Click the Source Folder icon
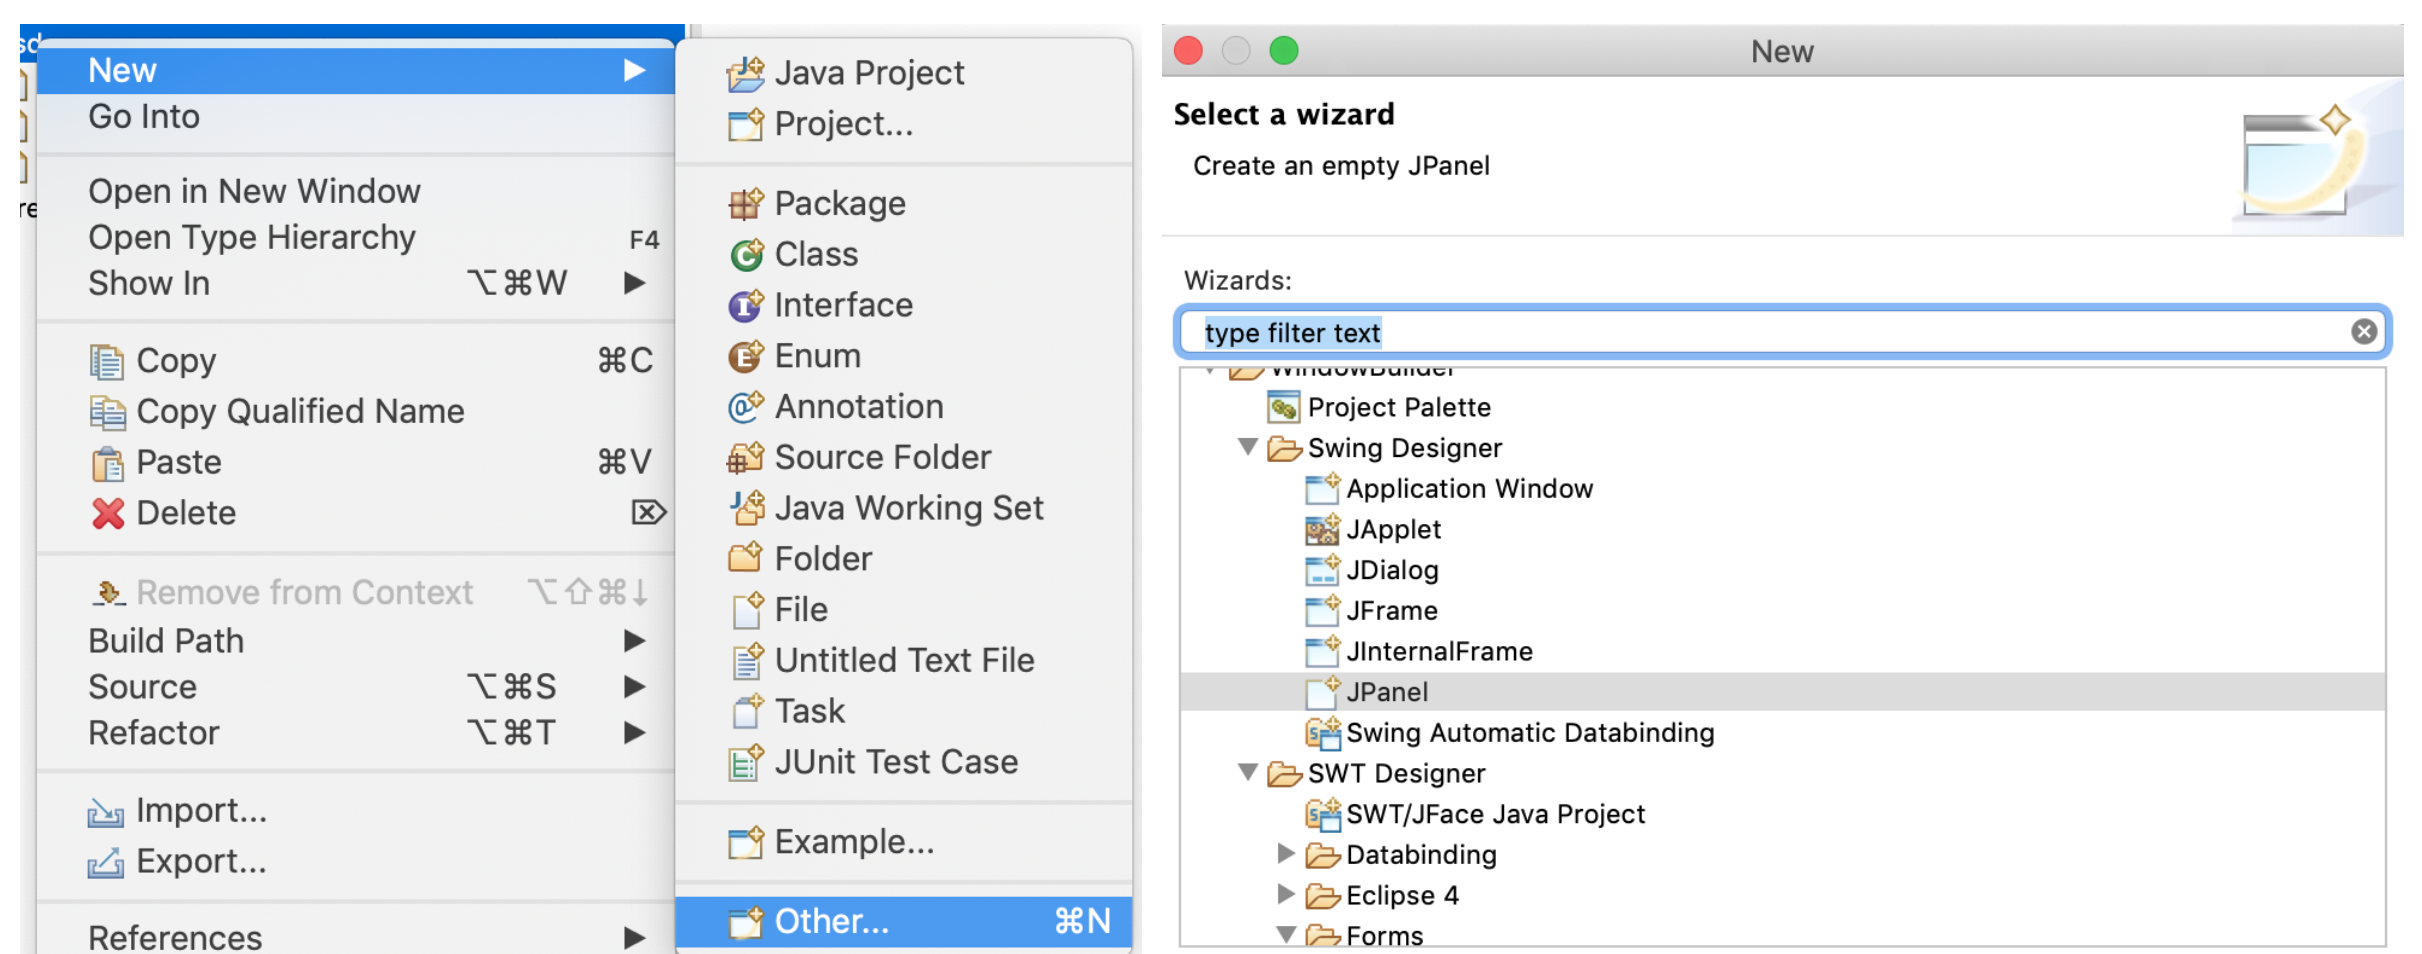 (x=745, y=458)
